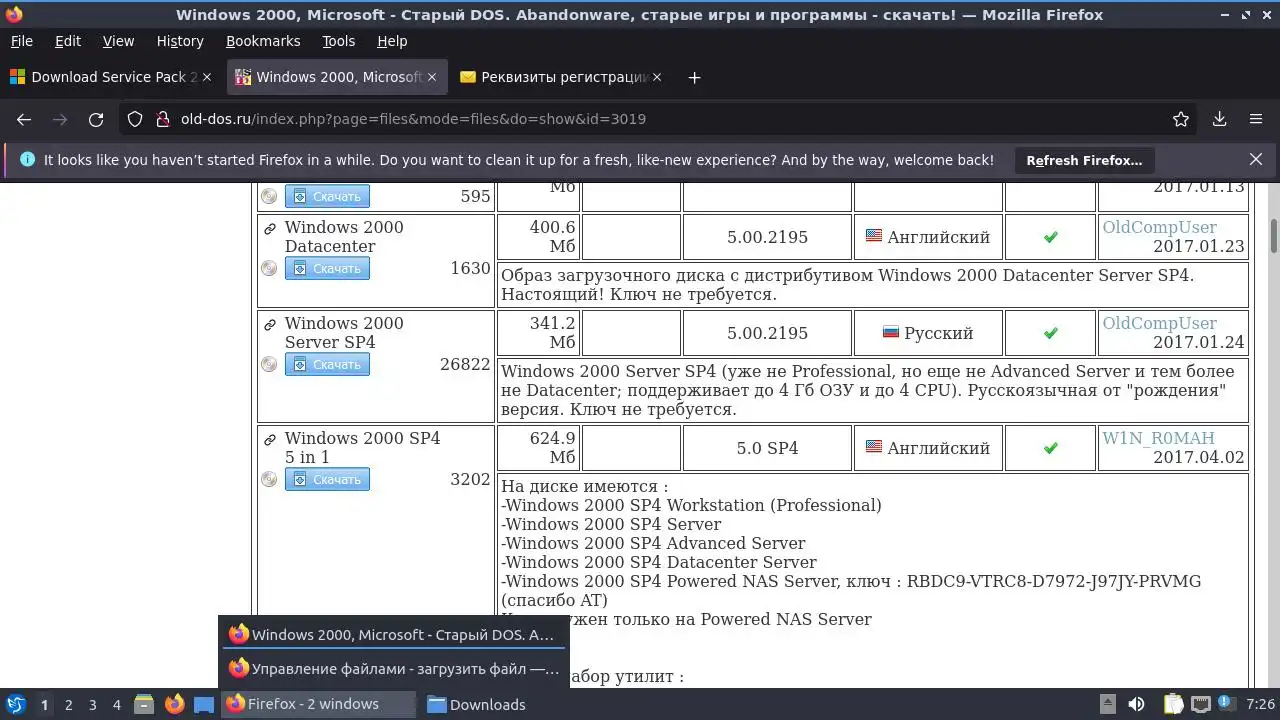Go back using the back arrow

click(24, 119)
